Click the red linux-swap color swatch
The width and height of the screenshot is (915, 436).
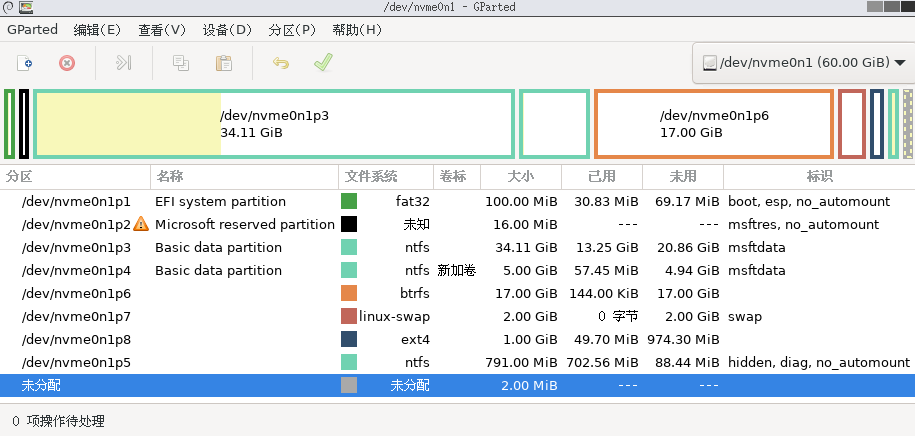[349, 316]
